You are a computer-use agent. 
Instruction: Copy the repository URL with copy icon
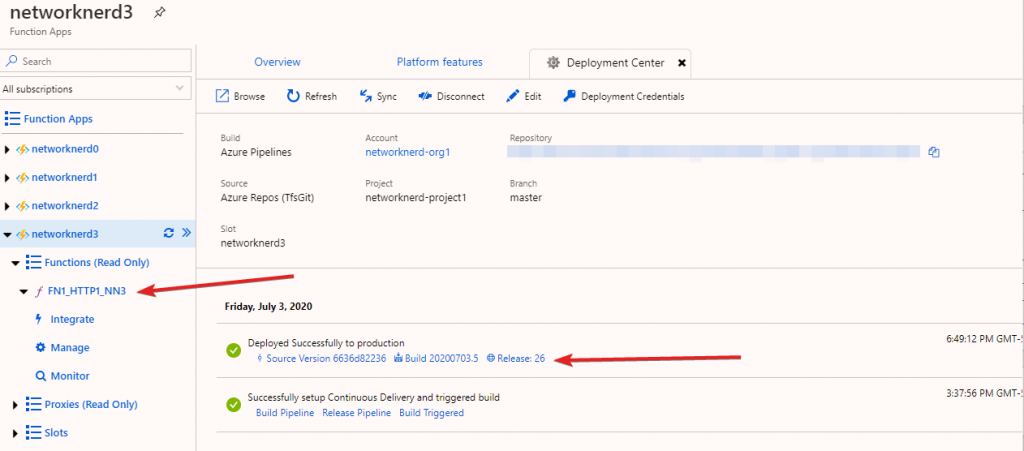(x=934, y=152)
